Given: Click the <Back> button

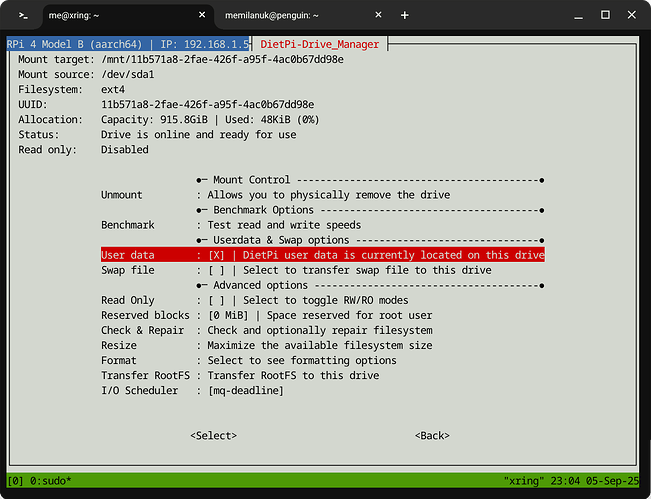Looking at the screenshot, I should pos(432,435).
